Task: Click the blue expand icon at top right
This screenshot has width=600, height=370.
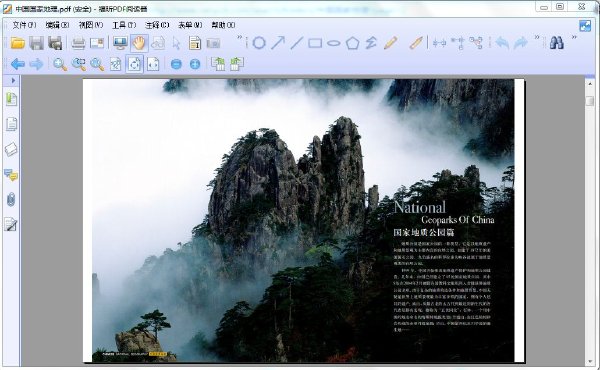Action: (x=585, y=26)
